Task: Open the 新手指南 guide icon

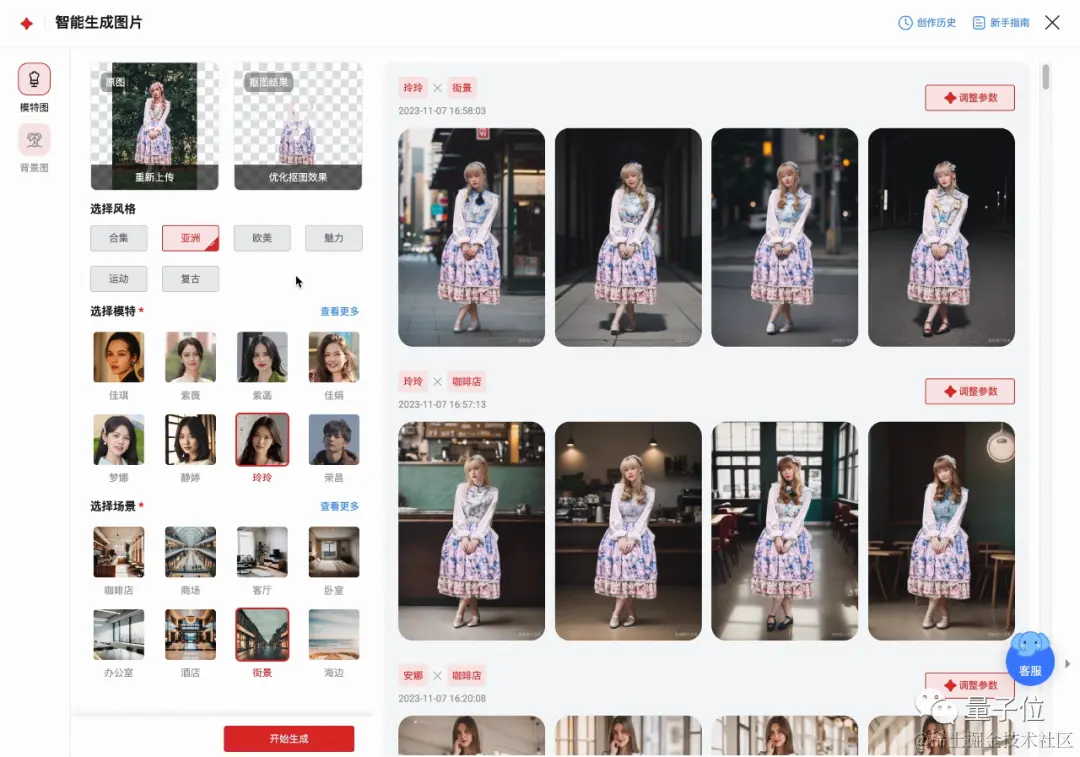Action: pyautogui.click(x=979, y=23)
